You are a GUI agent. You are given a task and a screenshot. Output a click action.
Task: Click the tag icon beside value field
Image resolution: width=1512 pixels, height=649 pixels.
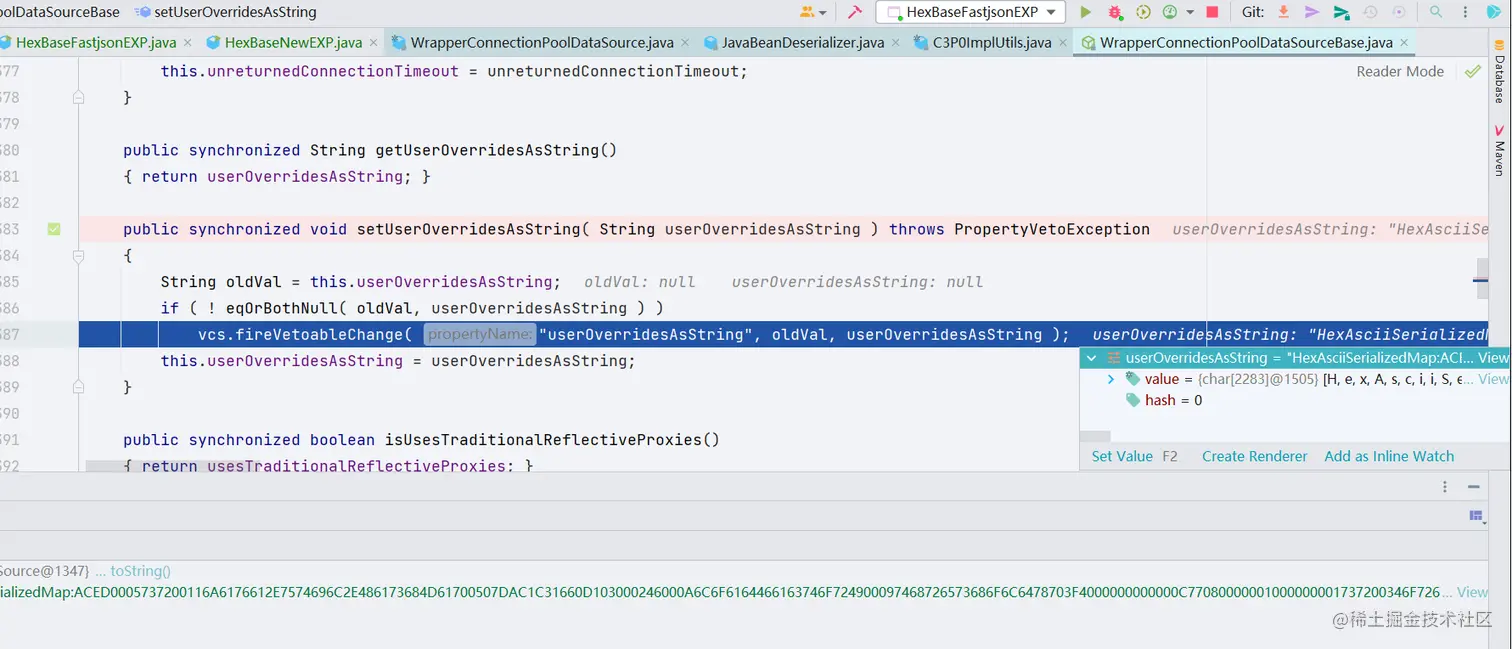(1132, 379)
